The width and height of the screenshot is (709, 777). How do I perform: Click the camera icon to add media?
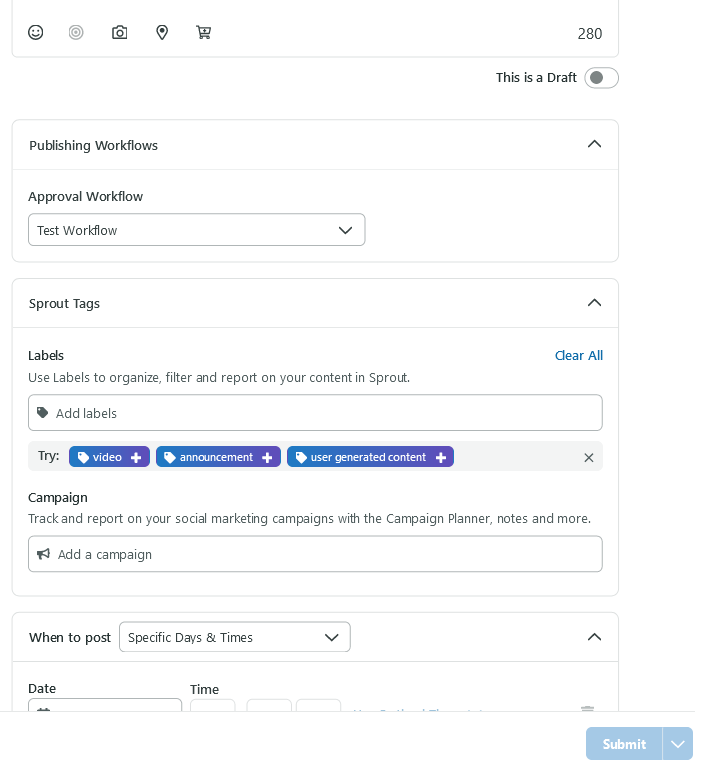[x=120, y=32]
